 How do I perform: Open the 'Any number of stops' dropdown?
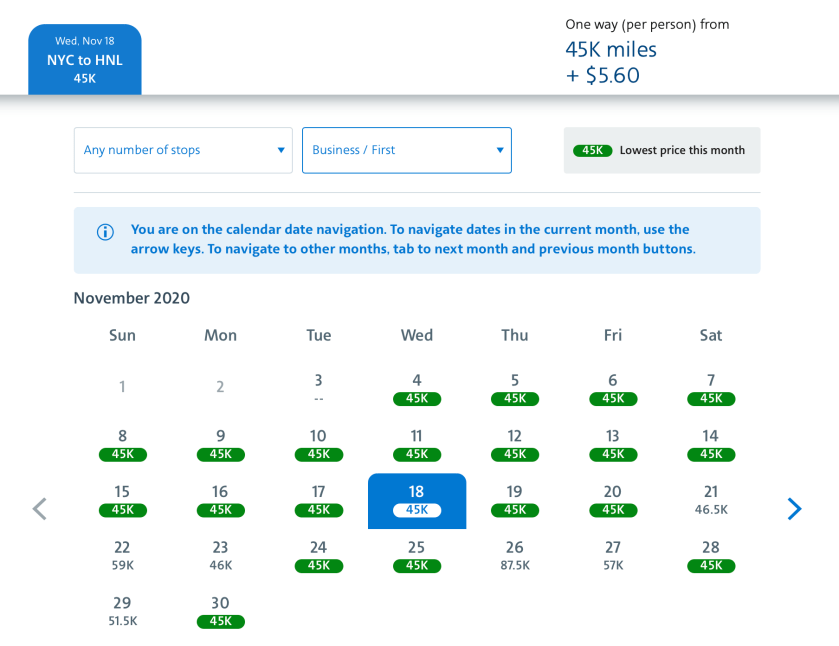pos(183,150)
